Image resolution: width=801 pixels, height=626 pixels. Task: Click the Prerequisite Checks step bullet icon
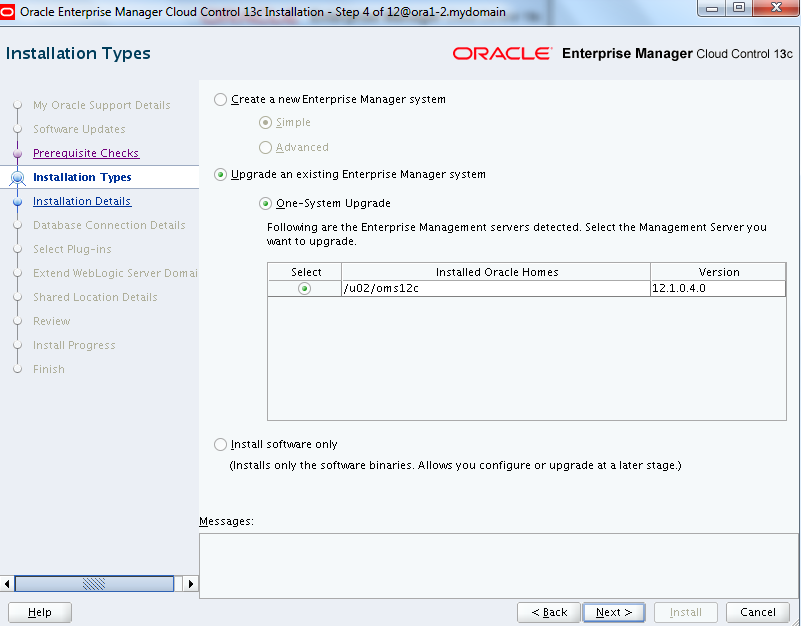click(17, 153)
